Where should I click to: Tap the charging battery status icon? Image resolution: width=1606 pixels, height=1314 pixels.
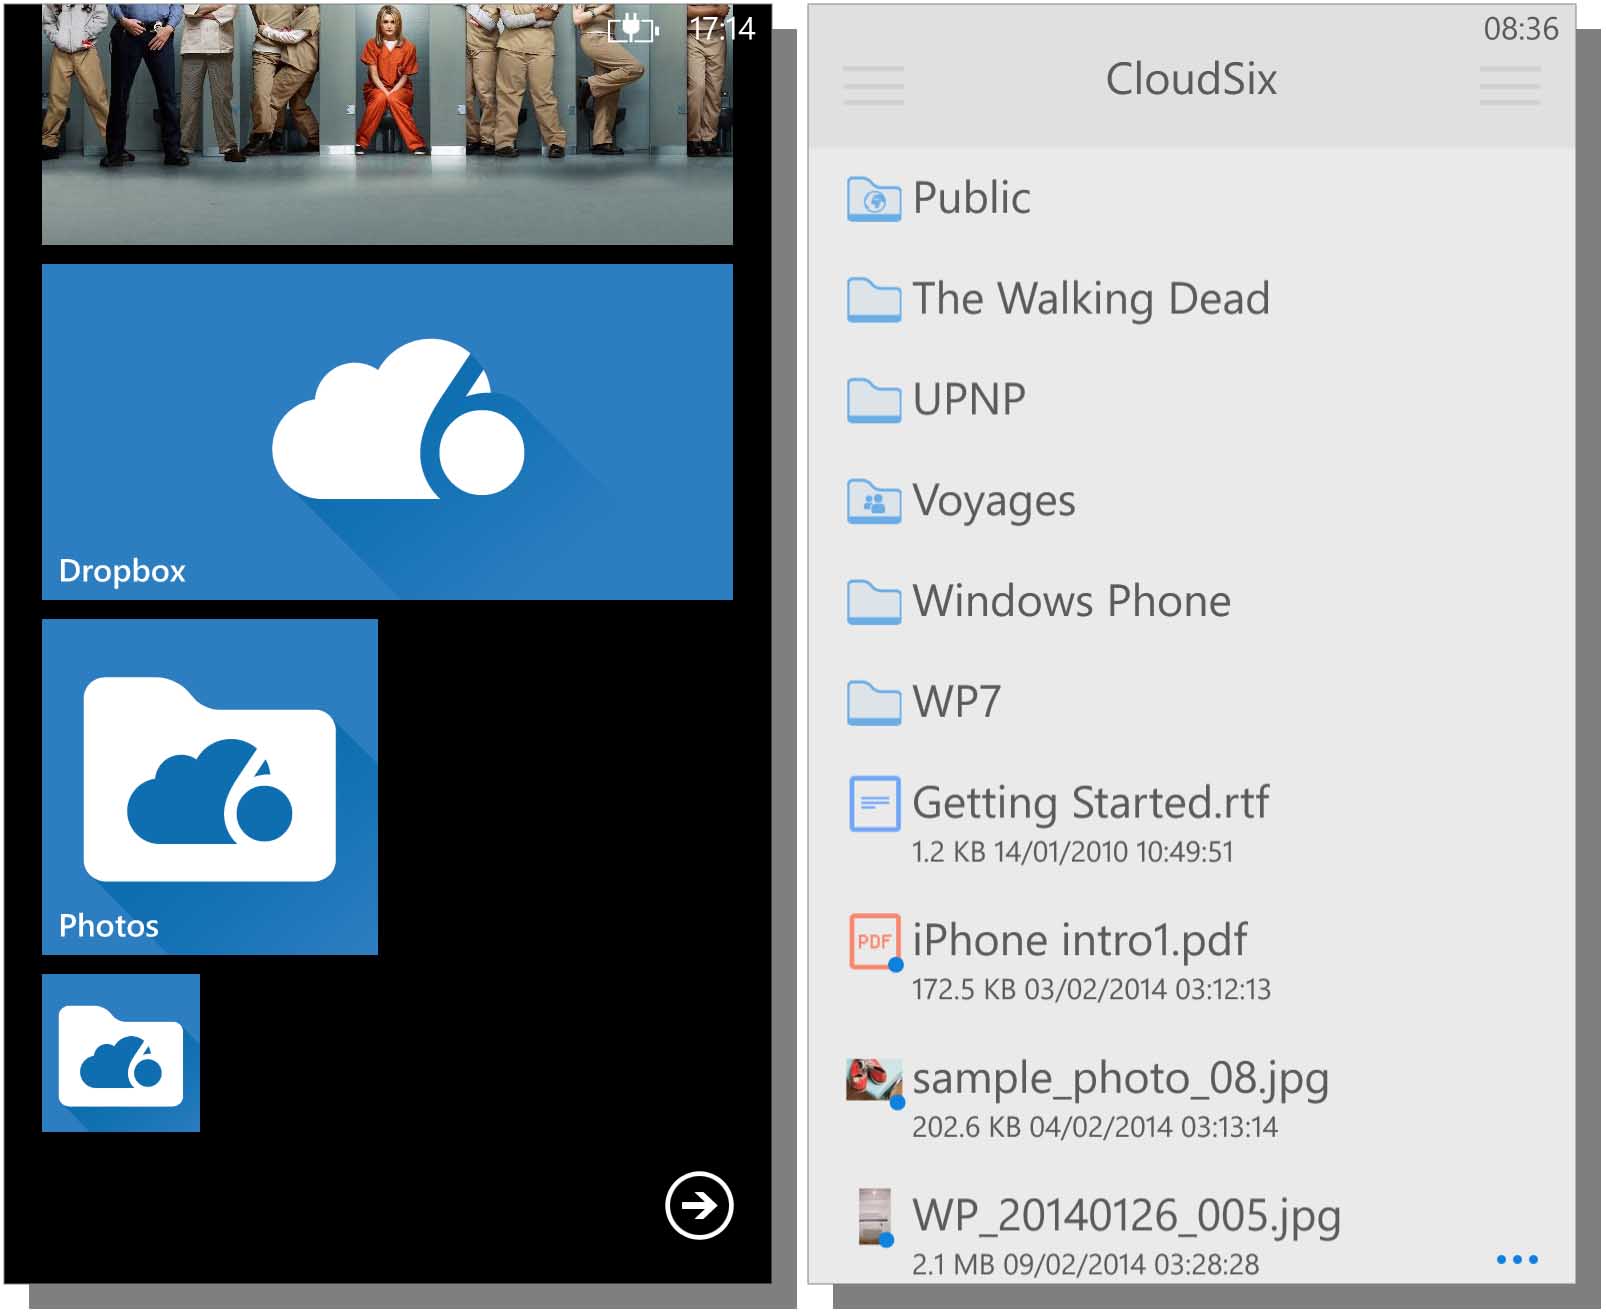pos(633,29)
